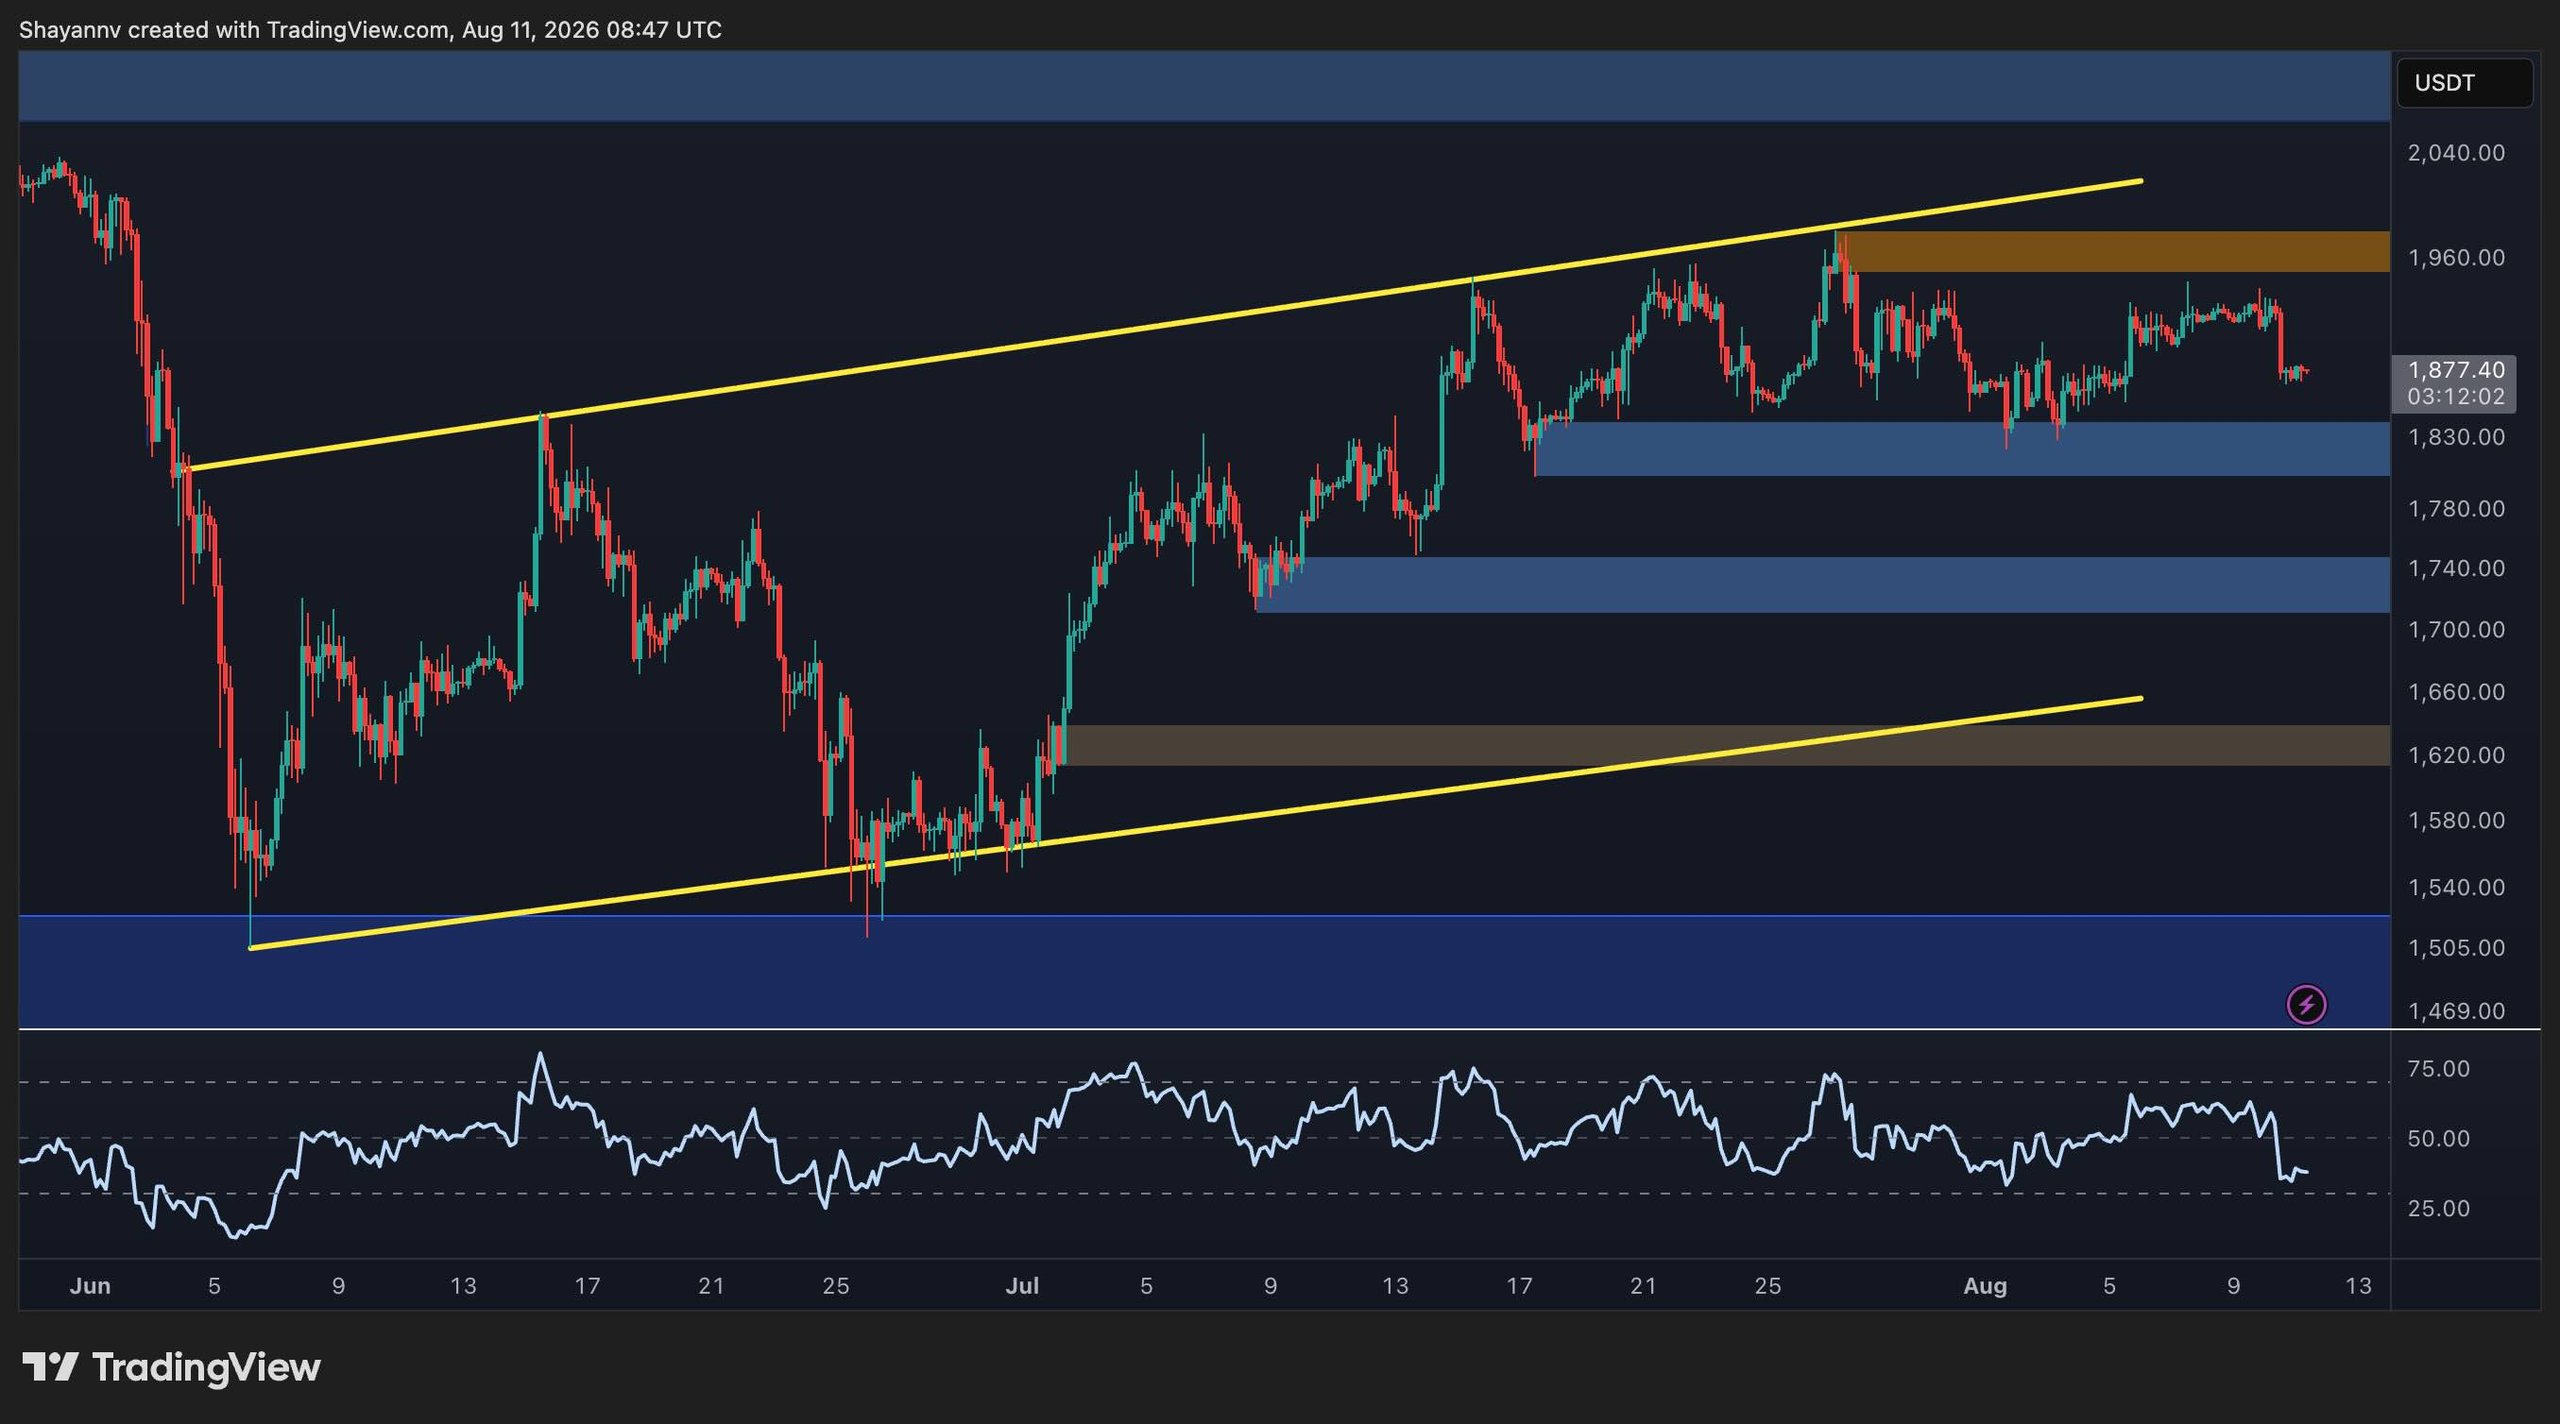Click the candle countdown timer 03:12:02

(x=2455, y=397)
